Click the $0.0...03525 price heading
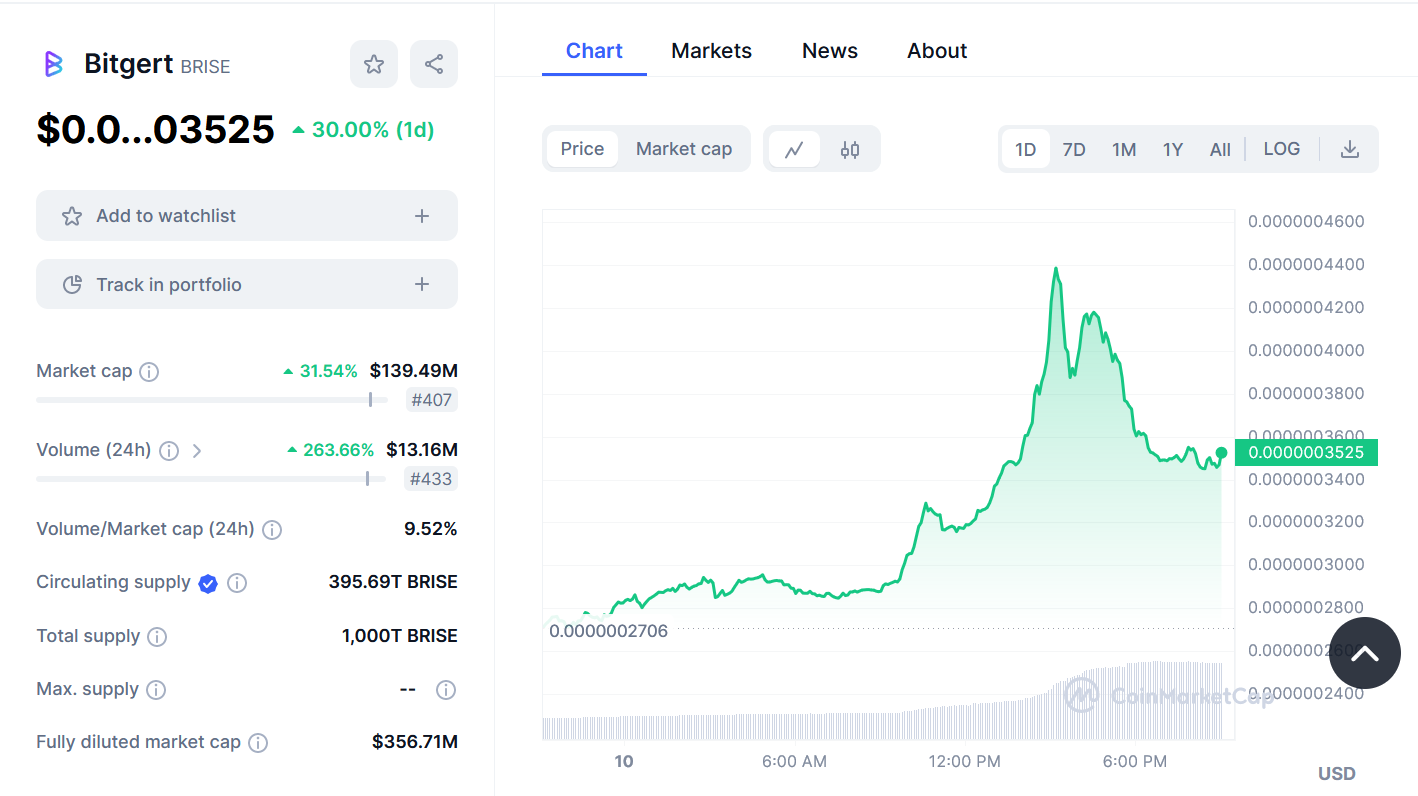The width and height of the screenshot is (1418, 796). tap(155, 129)
